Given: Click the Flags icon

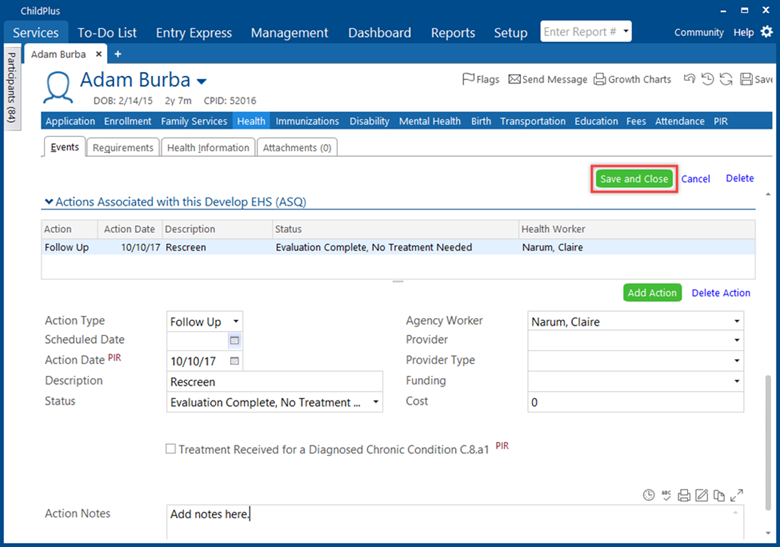Looking at the screenshot, I should tap(467, 80).
